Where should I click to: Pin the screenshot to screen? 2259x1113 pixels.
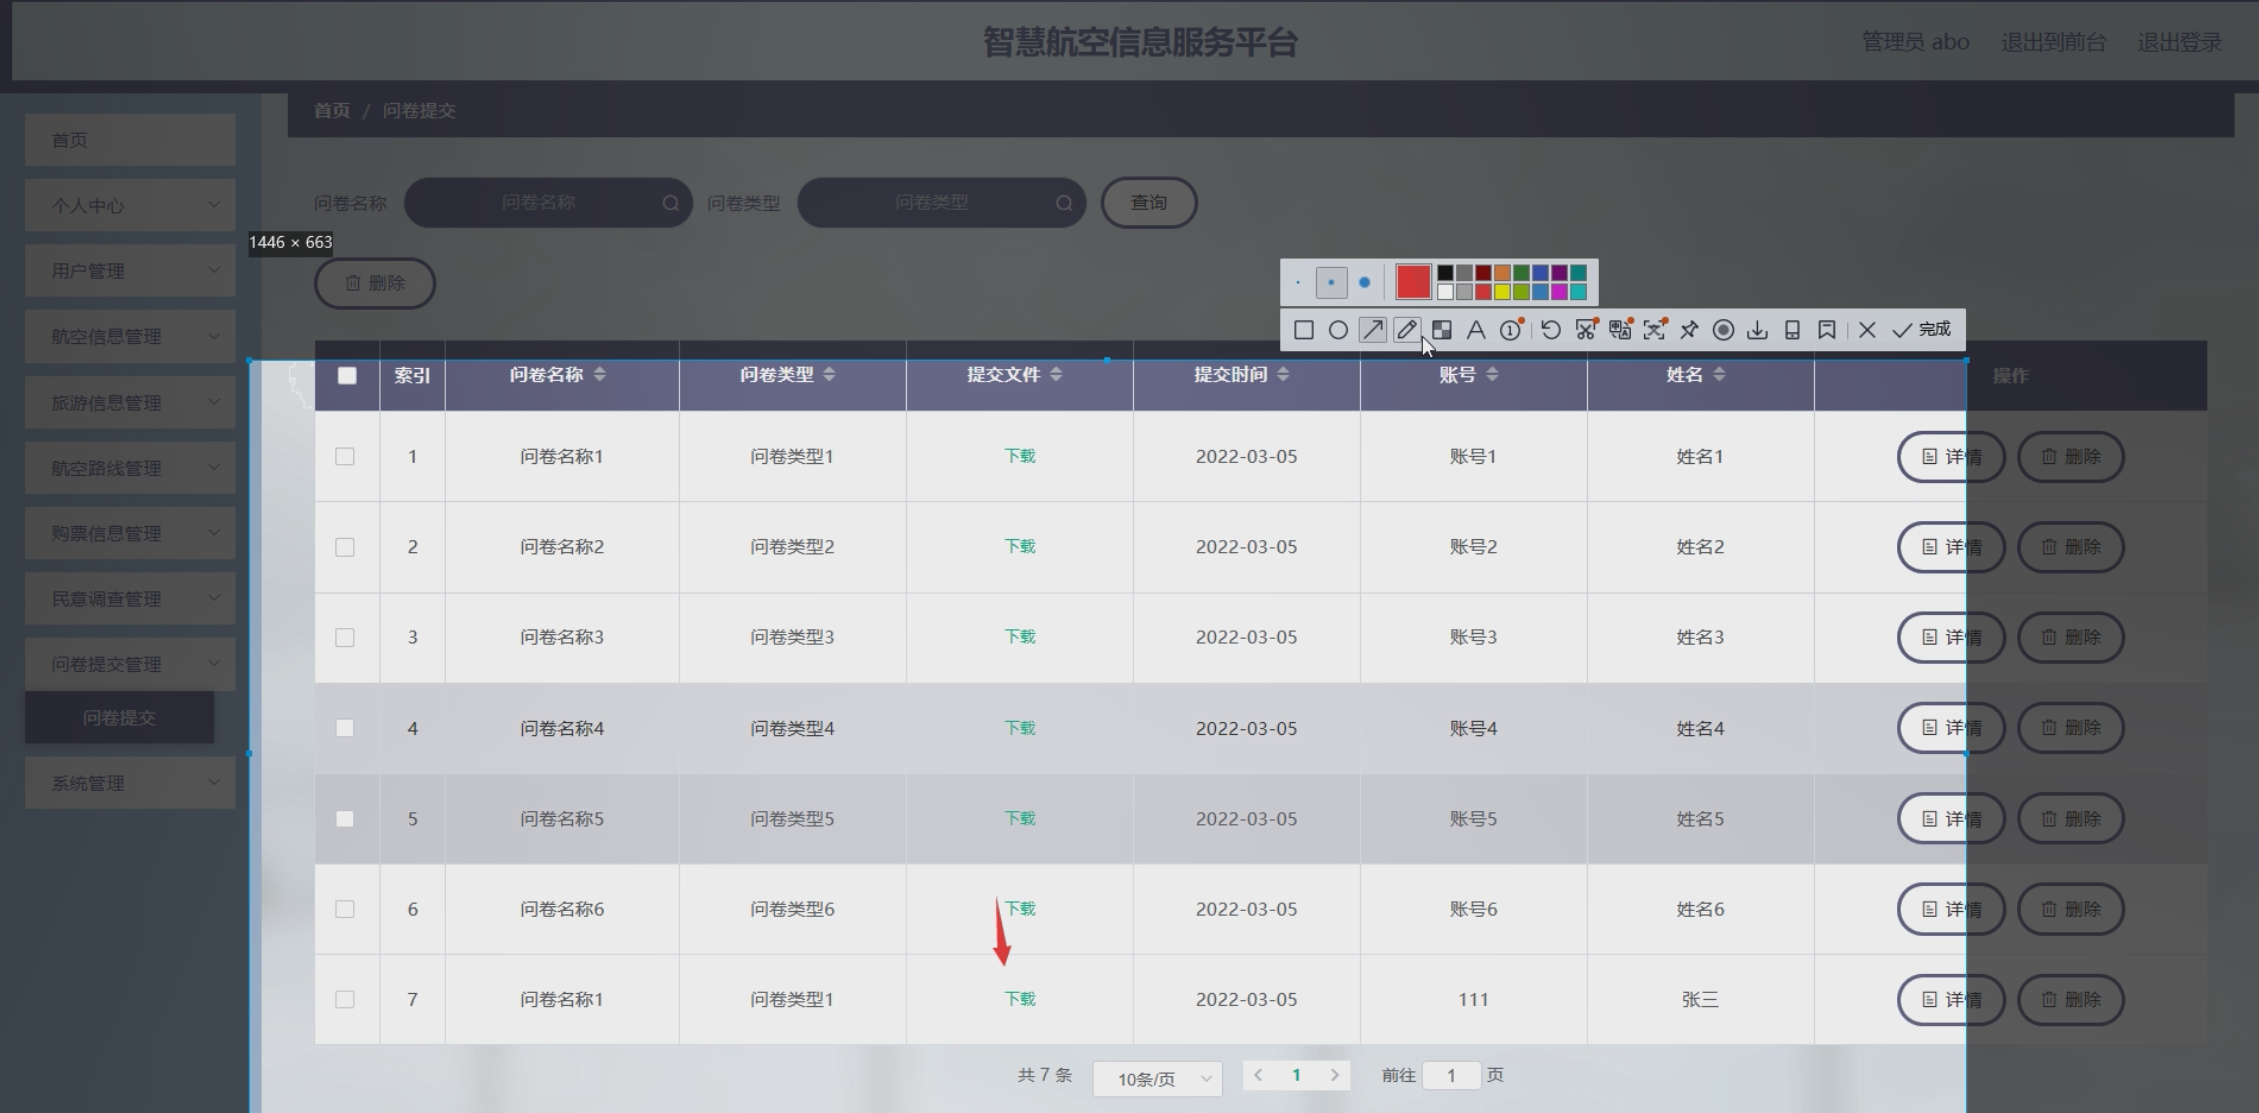1689,330
